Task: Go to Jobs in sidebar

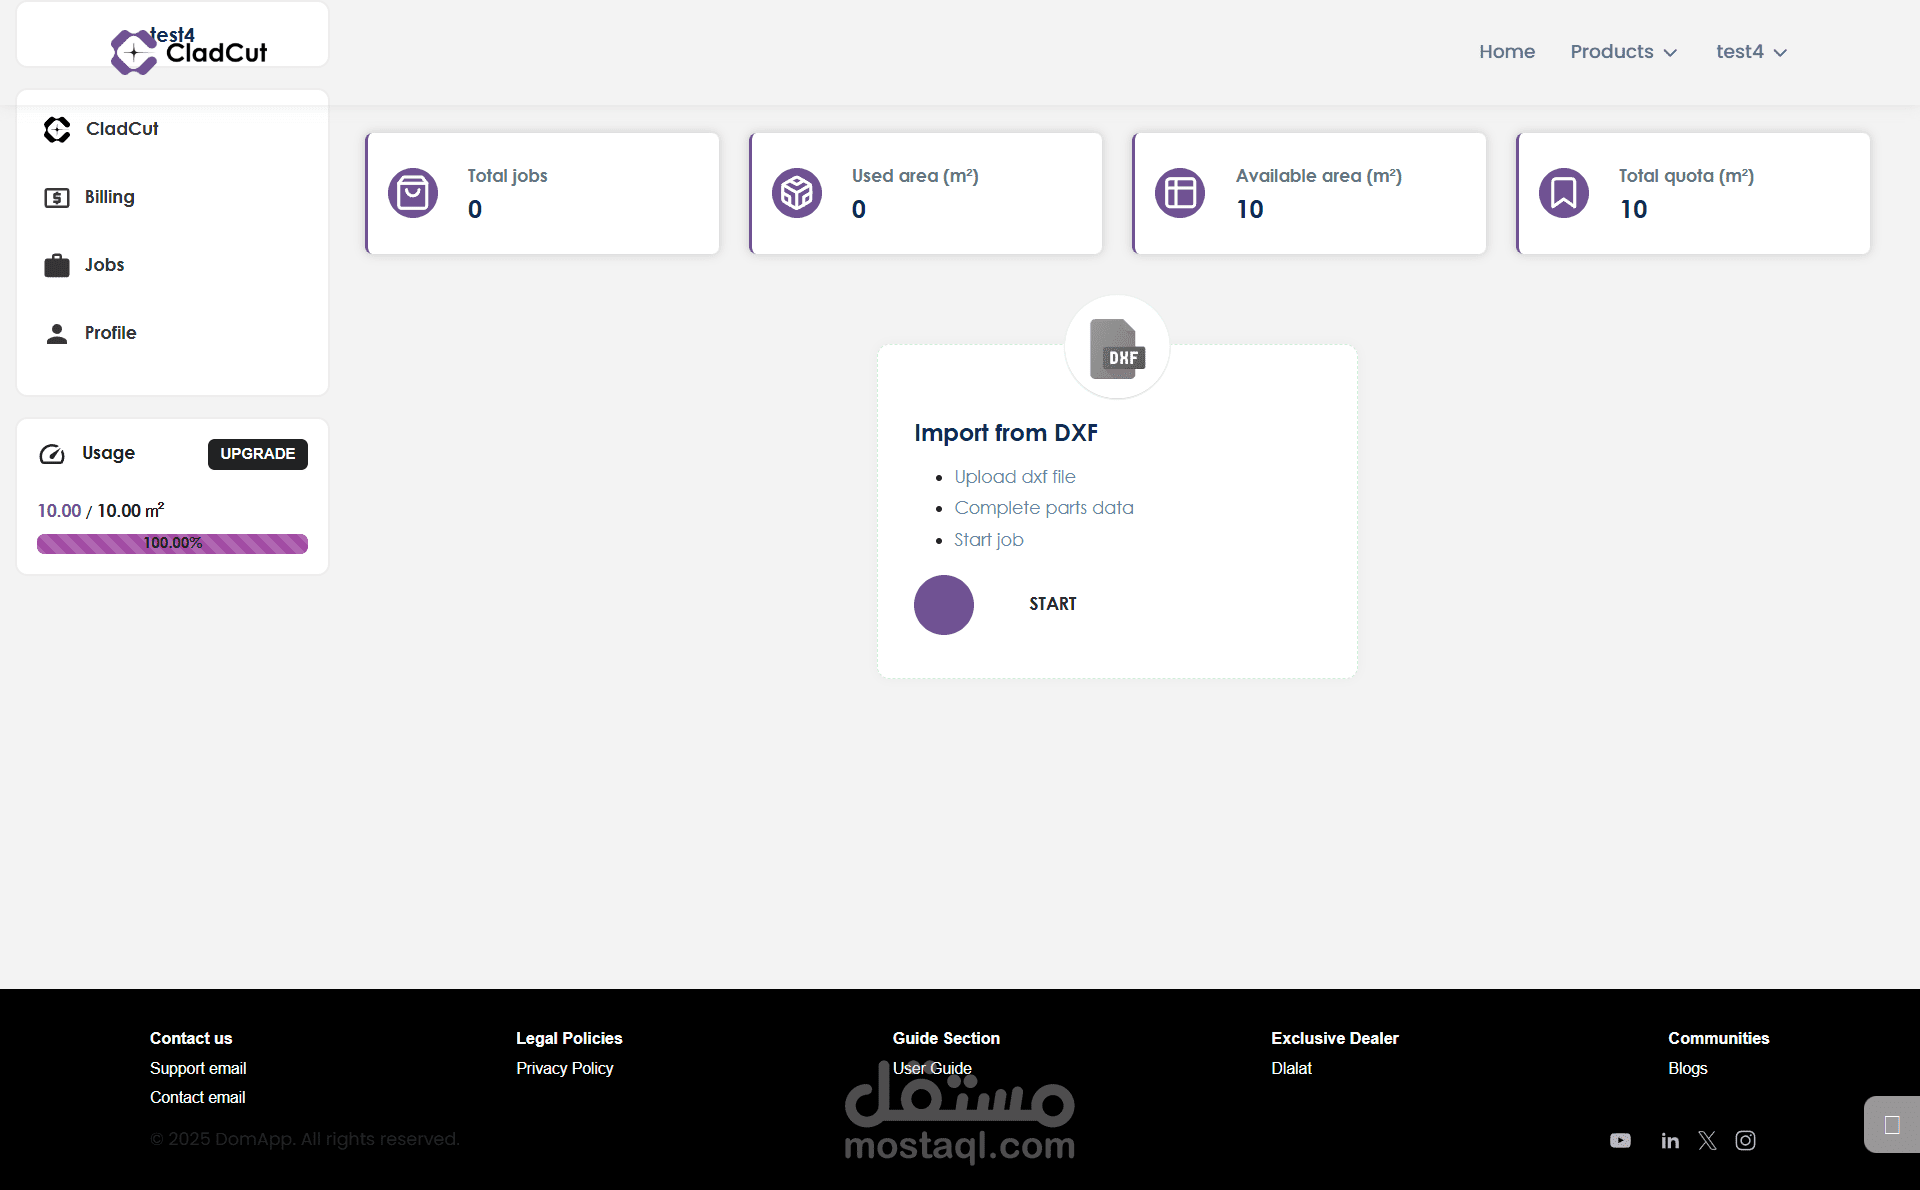Action: [104, 265]
